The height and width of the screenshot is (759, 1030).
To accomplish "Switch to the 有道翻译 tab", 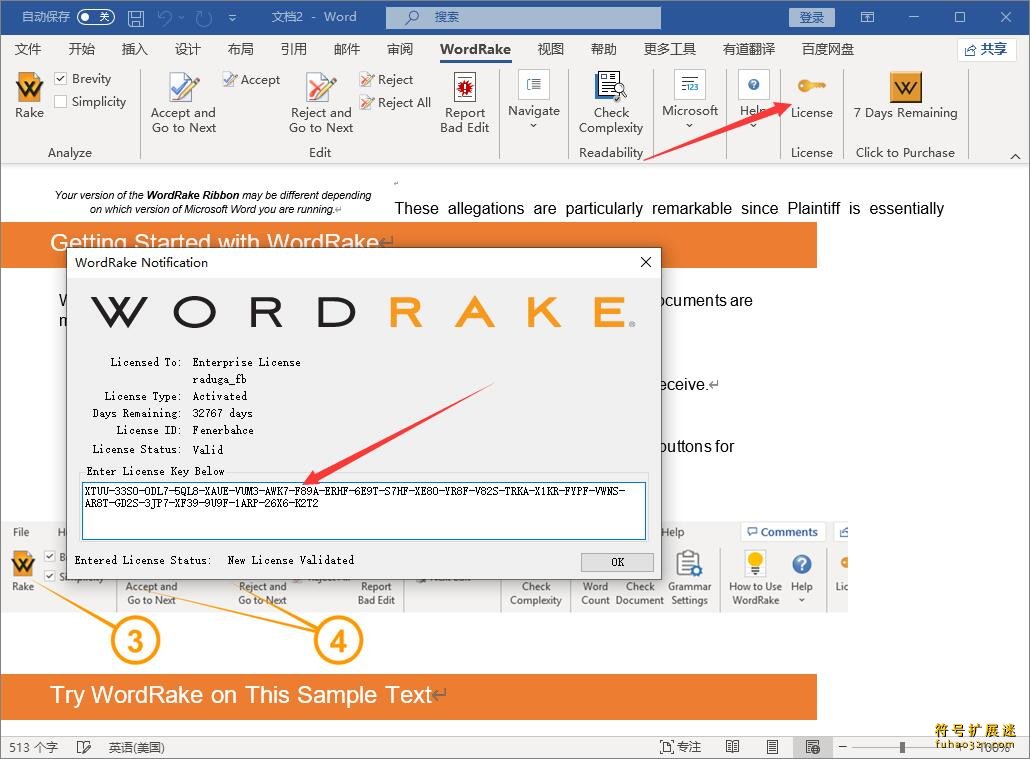I will point(749,49).
